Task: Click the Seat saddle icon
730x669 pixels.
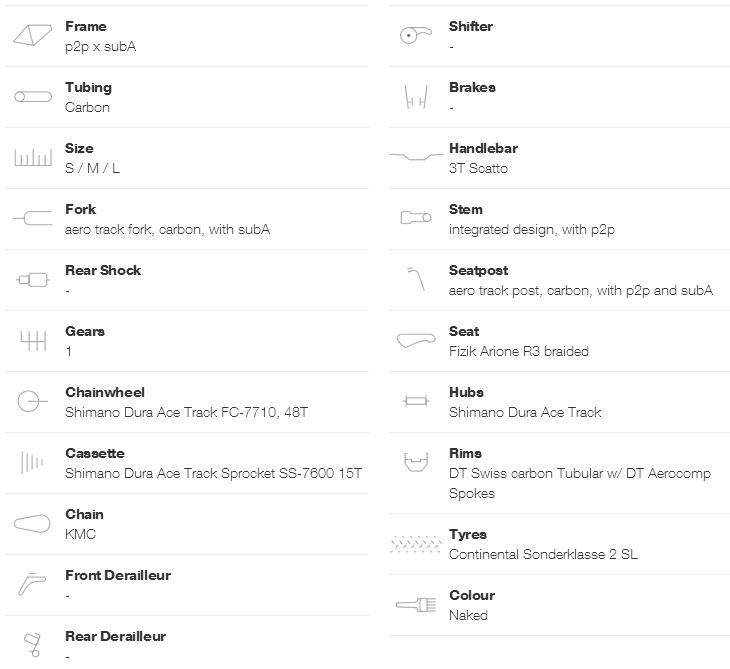Action: (415, 341)
